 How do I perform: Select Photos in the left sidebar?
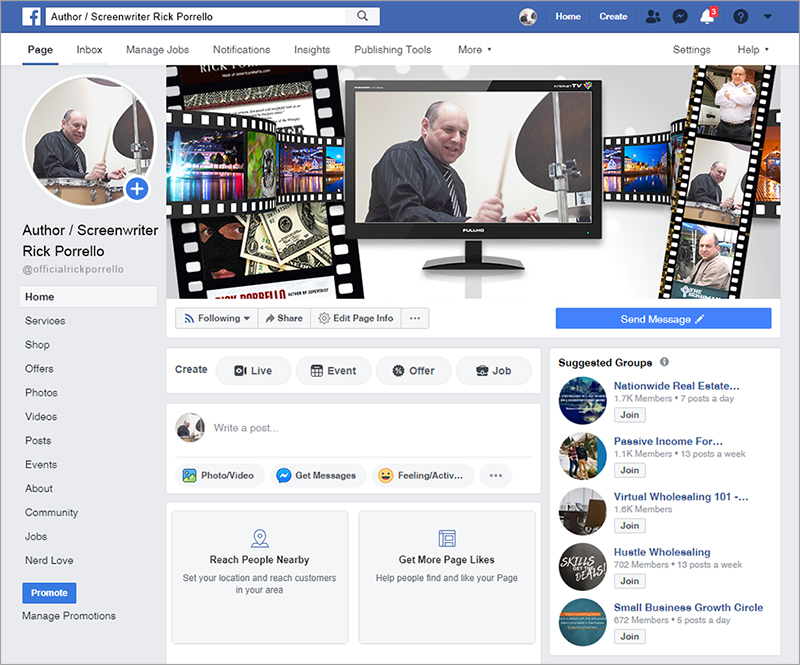(x=41, y=393)
